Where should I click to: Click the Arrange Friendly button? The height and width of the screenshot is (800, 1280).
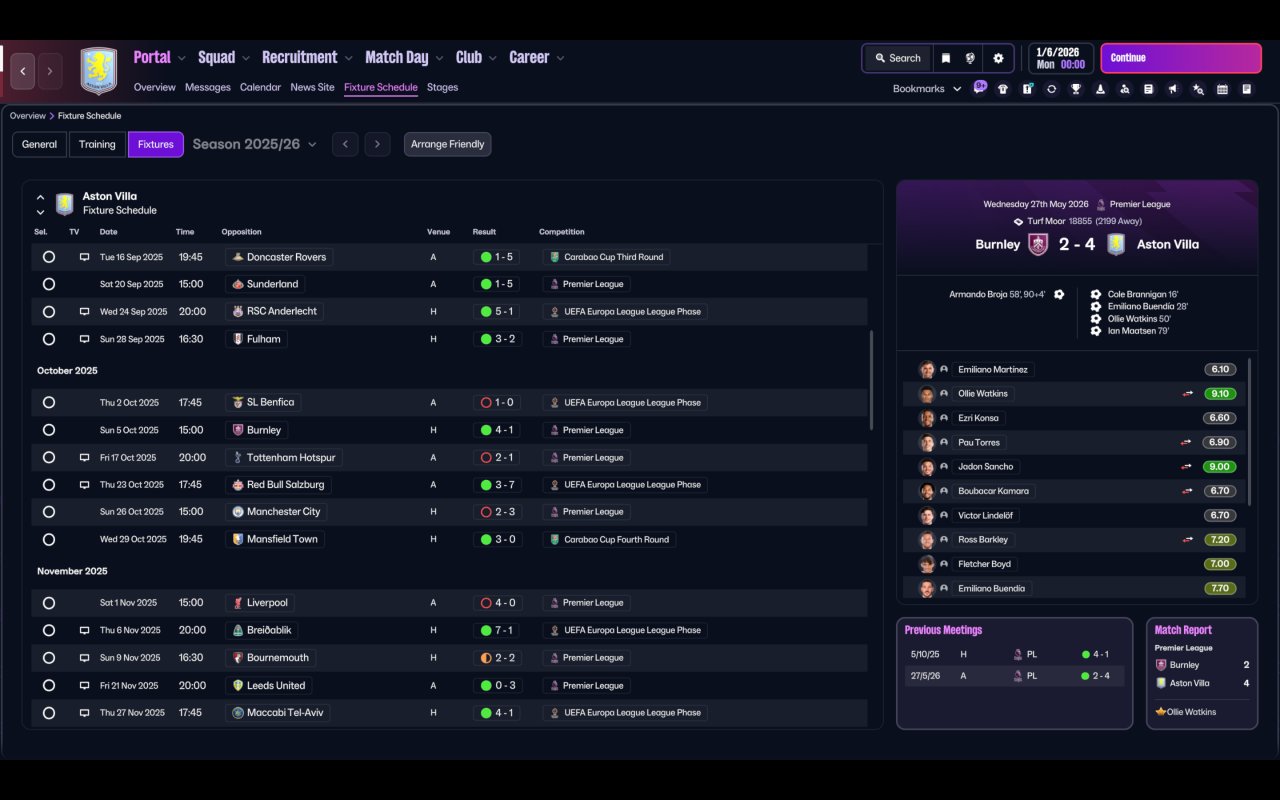[447, 144]
